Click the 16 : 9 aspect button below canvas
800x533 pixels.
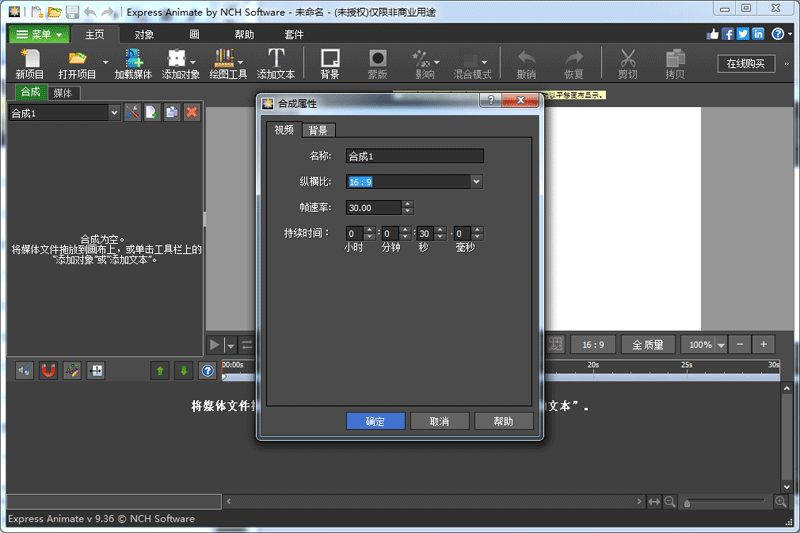click(x=593, y=345)
